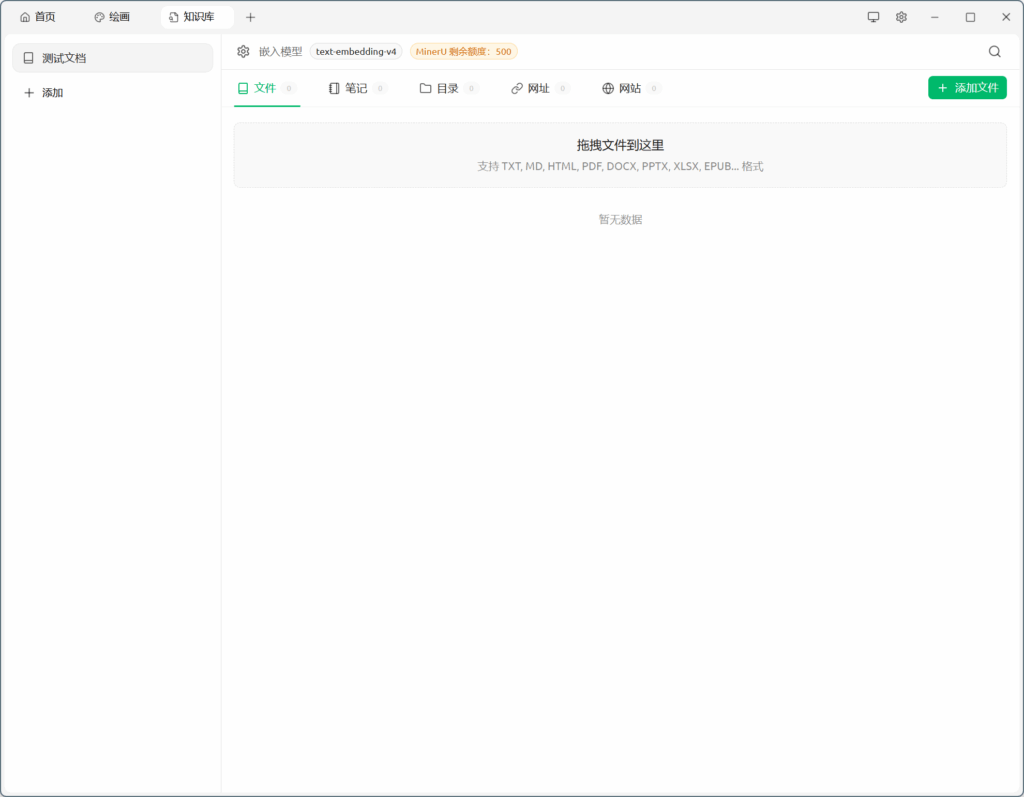Open the 网址 tab
Screen dimensions: 1024x797
pyautogui.click(x=538, y=88)
